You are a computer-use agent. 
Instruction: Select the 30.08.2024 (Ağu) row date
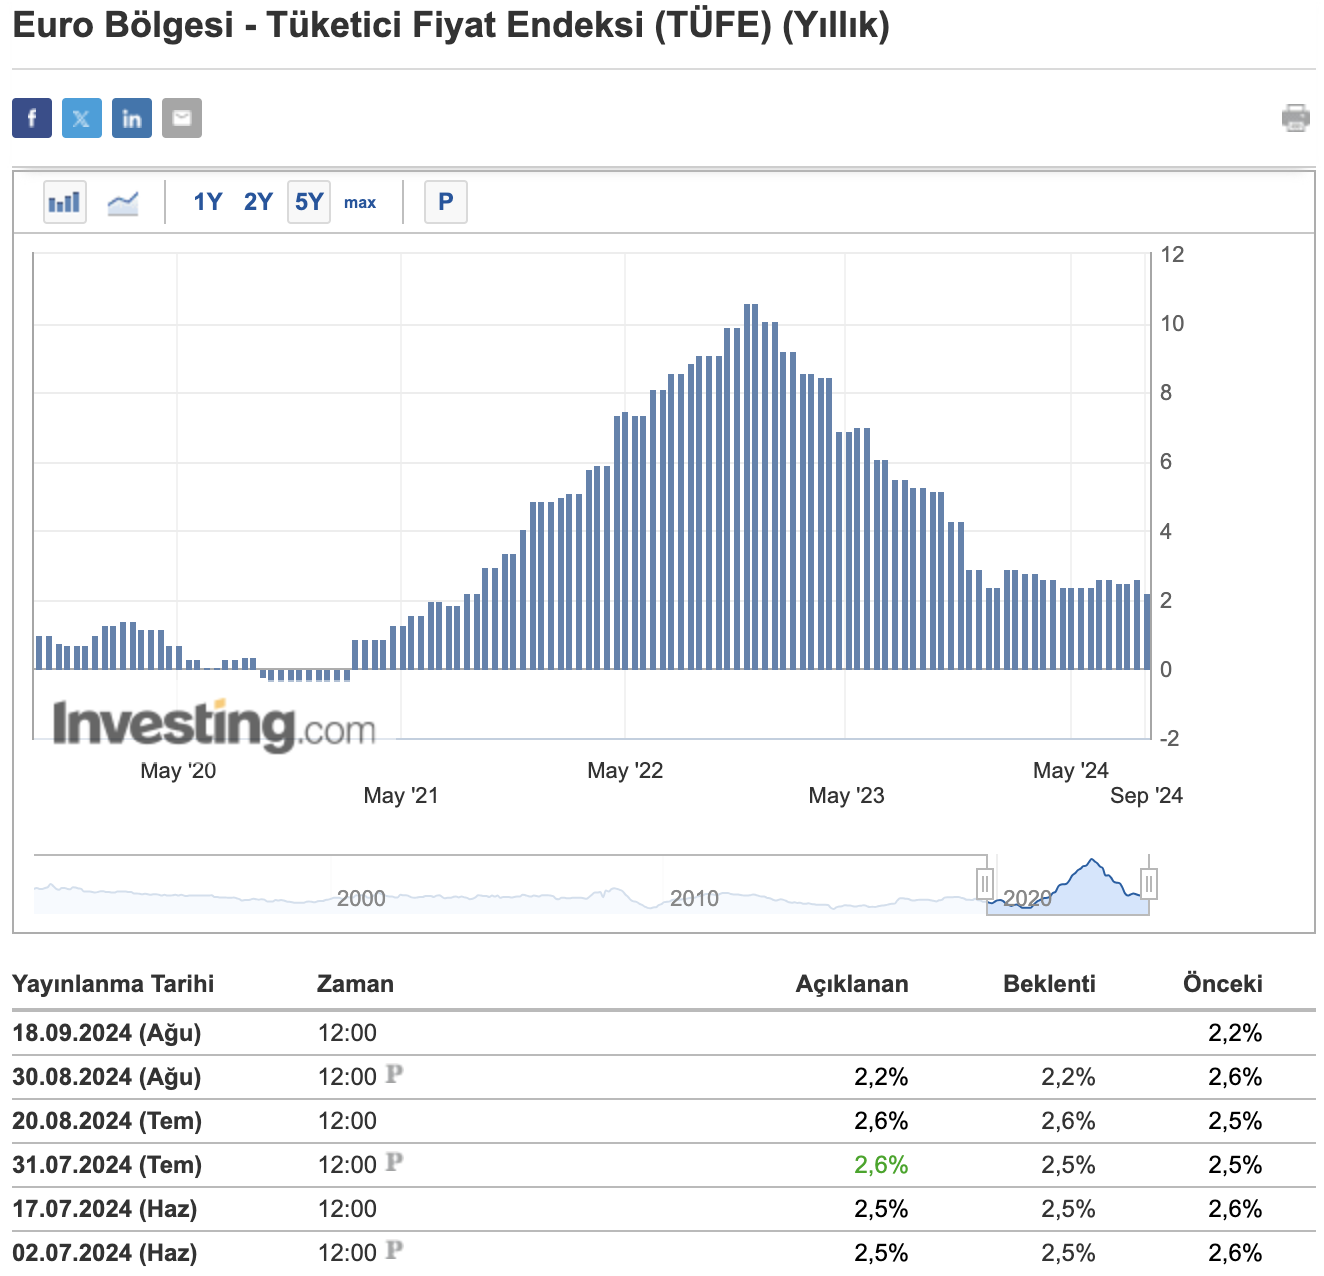pos(107,1077)
